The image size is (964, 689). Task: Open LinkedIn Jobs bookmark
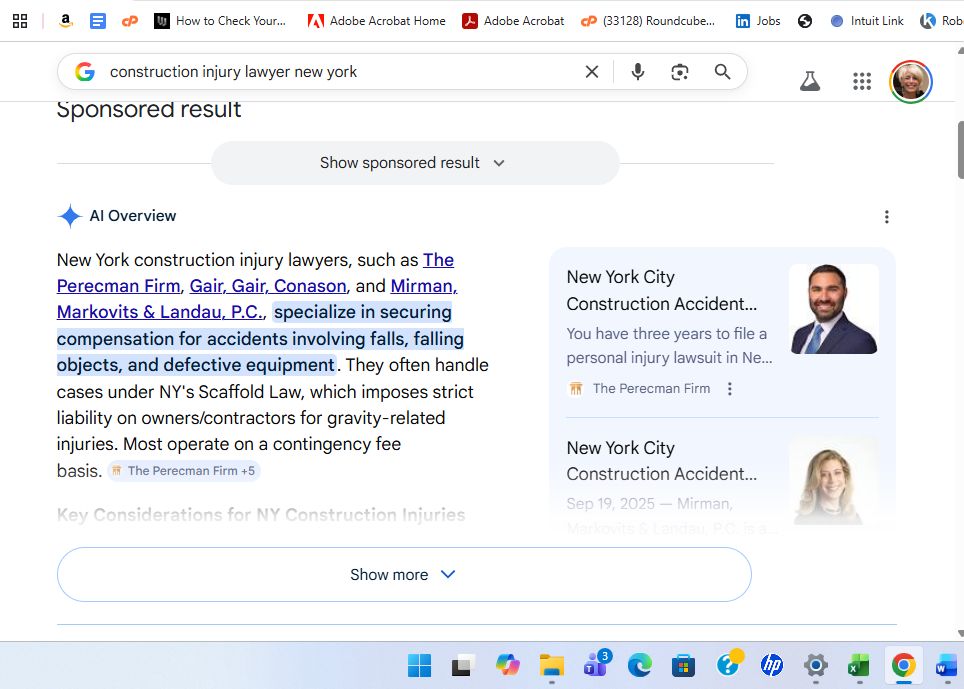(758, 21)
